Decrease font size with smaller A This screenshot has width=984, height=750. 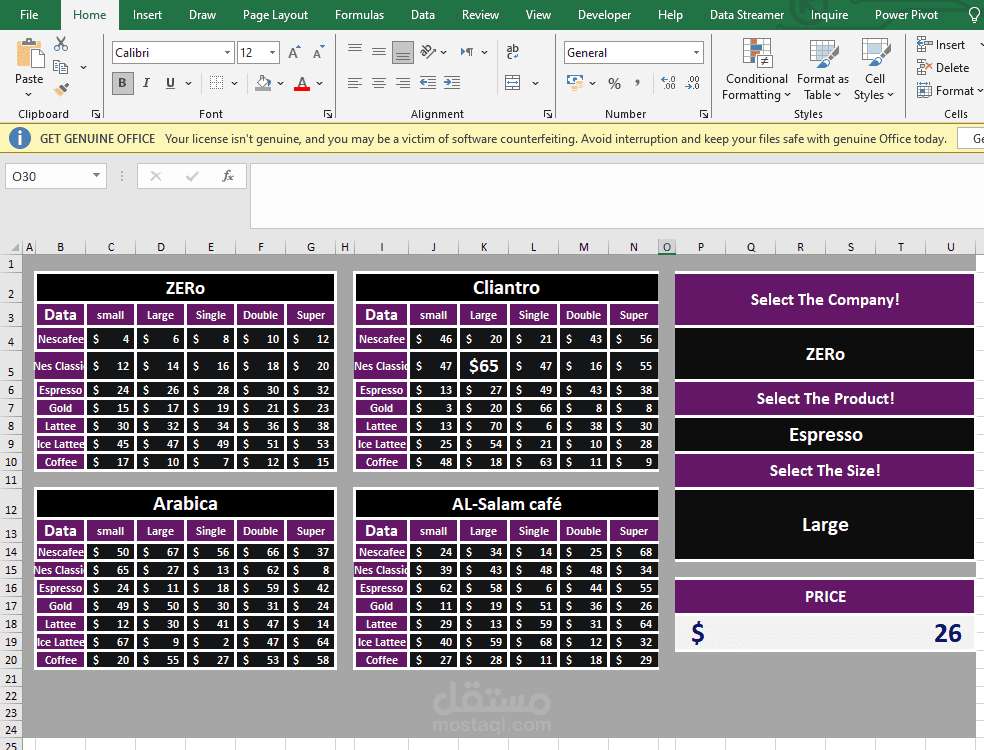(x=318, y=53)
